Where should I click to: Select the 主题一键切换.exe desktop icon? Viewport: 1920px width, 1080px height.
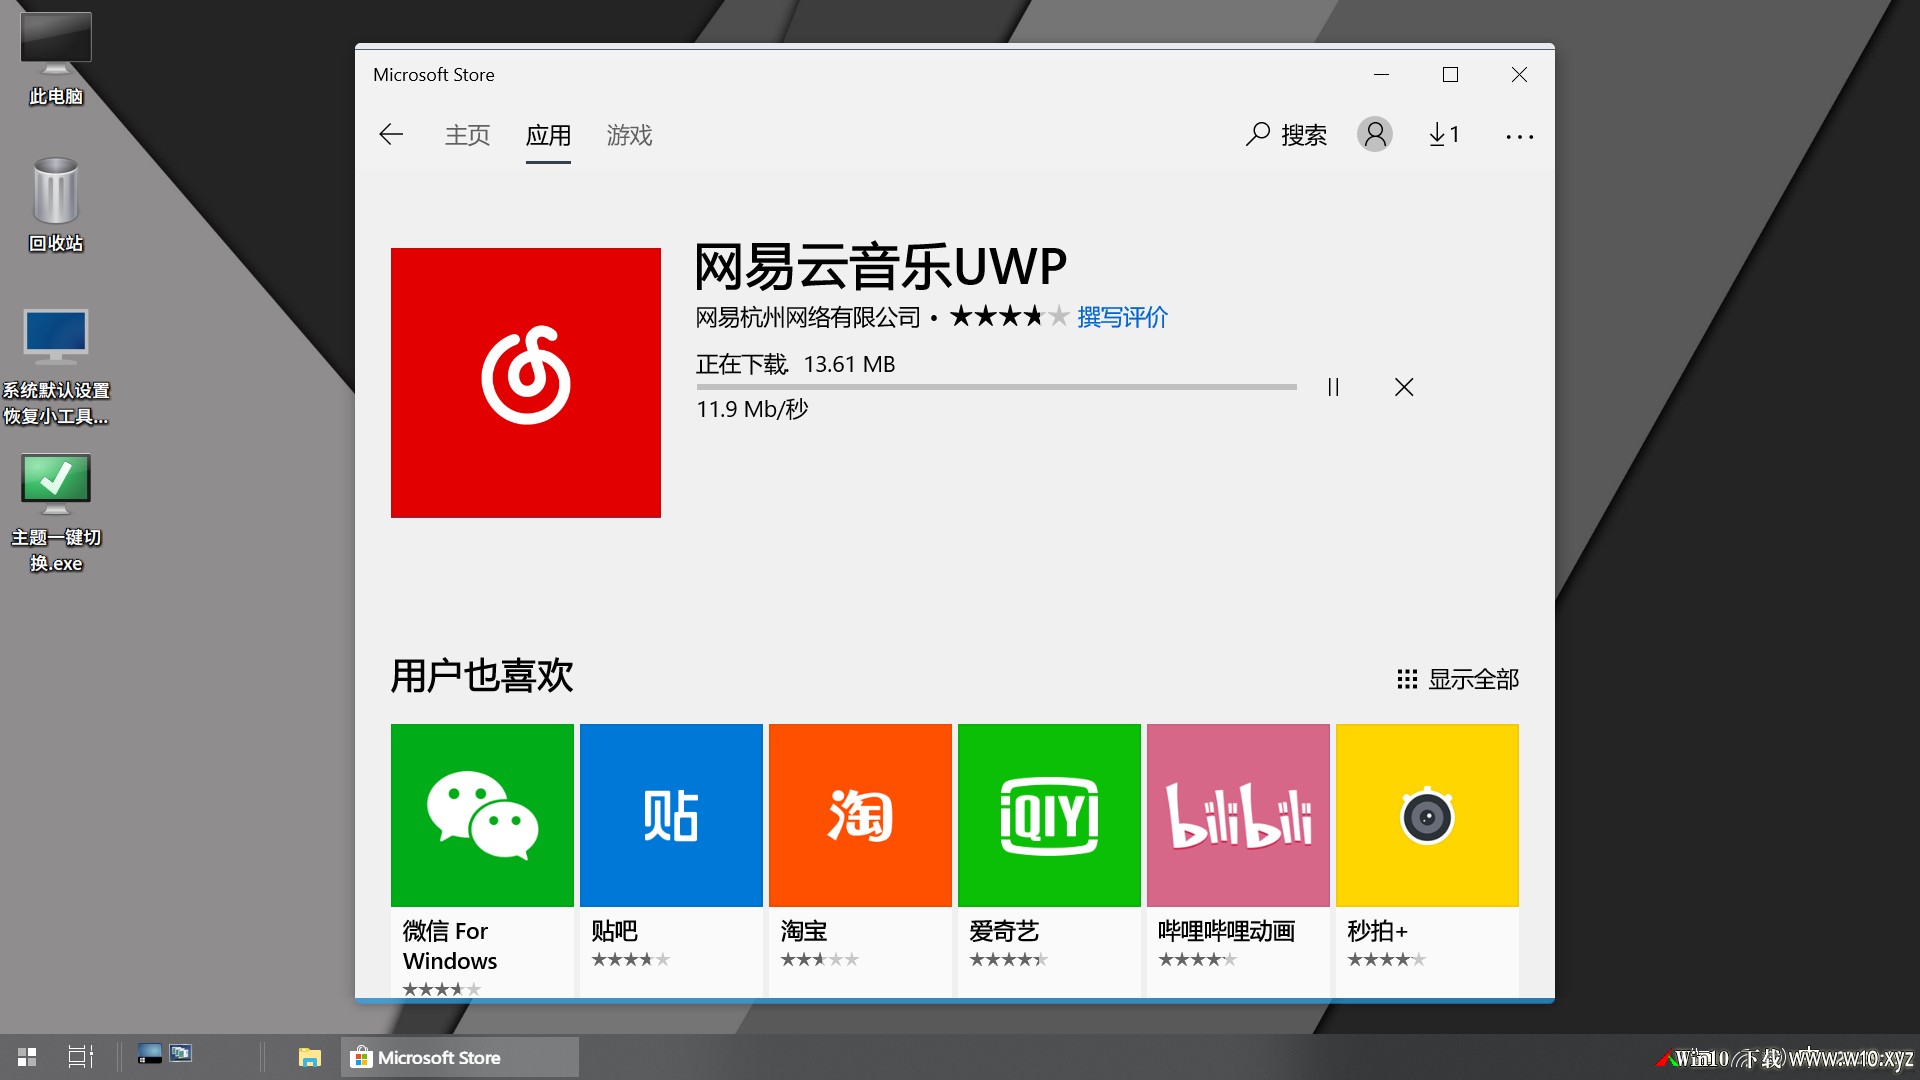tap(56, 513)
